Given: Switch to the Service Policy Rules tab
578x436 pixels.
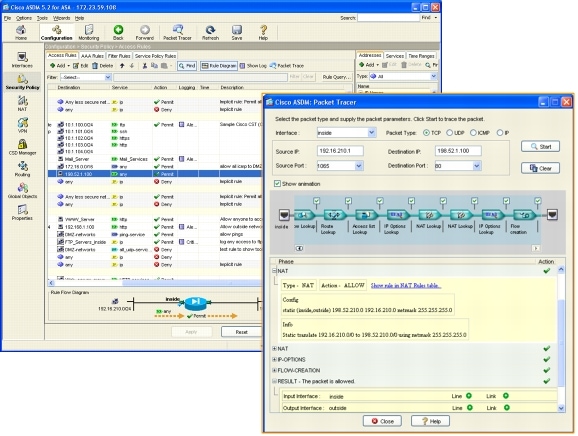Looking at the screenshot, I should point(155,56).
